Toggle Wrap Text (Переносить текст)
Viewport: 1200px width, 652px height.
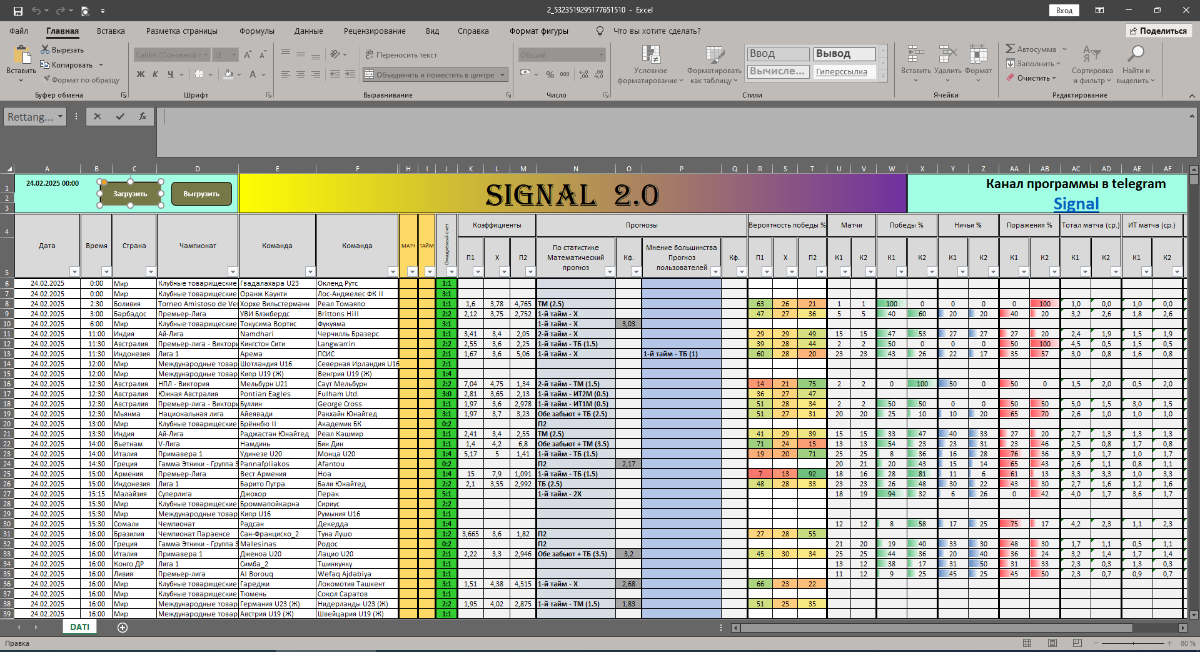point(401,55)
